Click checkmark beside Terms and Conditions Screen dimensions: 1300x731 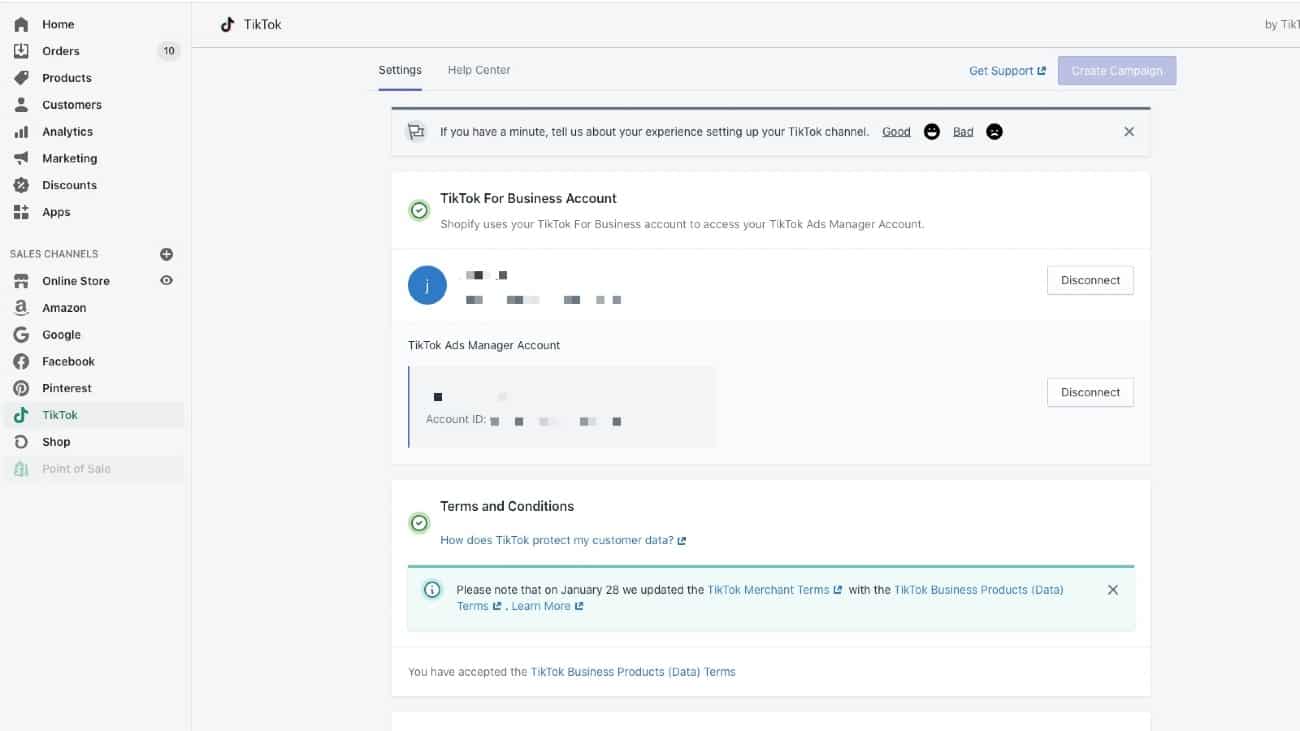[x=419, y=523]
